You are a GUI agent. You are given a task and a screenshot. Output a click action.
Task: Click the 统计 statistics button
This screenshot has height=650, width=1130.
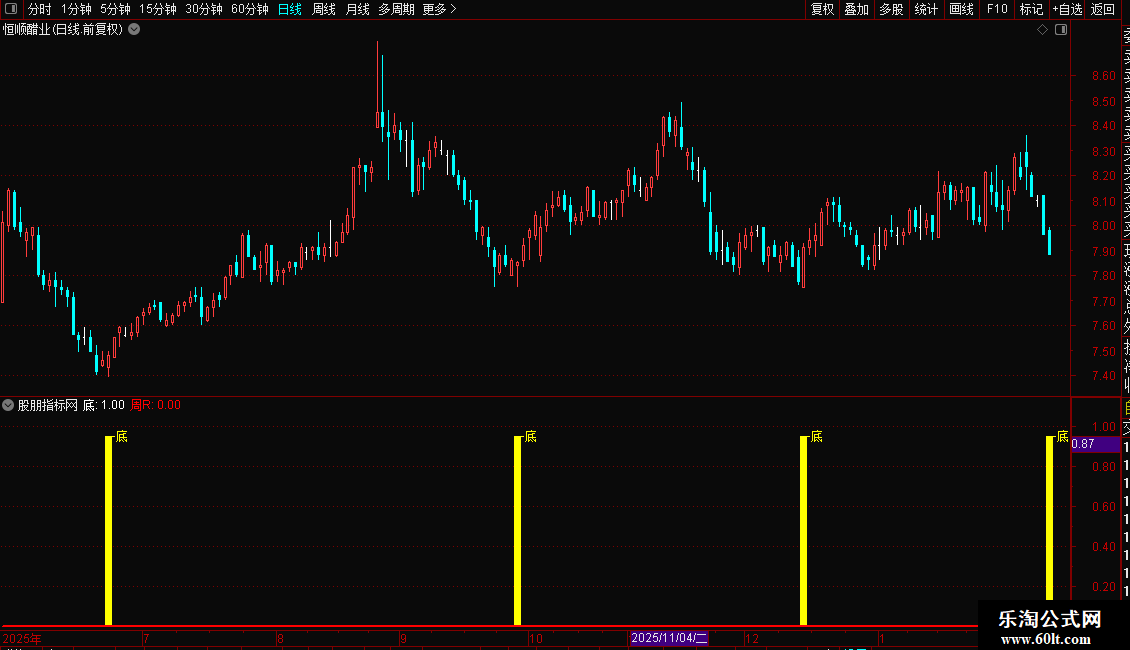[926, 9]
